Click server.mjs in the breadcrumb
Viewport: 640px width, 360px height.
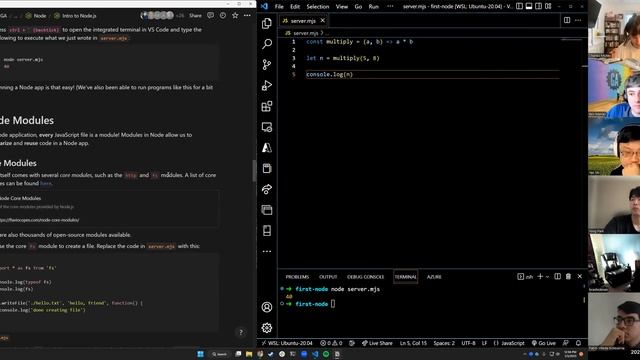click(305, 33)
